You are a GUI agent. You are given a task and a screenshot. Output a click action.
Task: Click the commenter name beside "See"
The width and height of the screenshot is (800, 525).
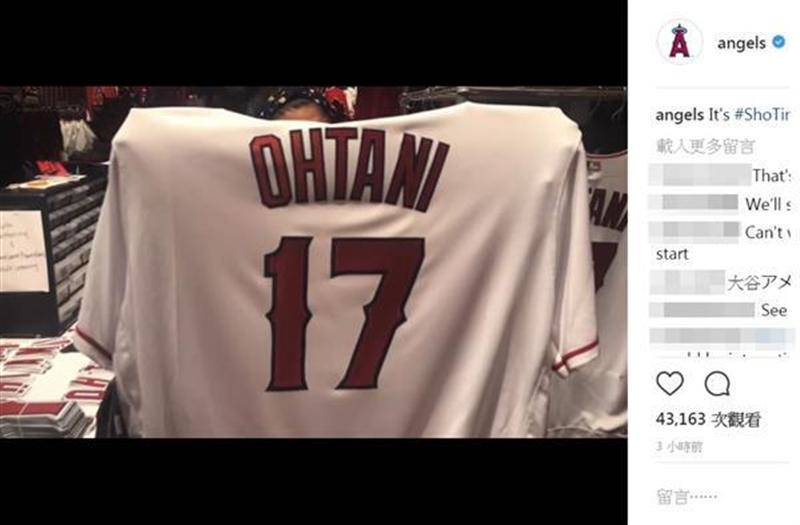coord(702,310)
